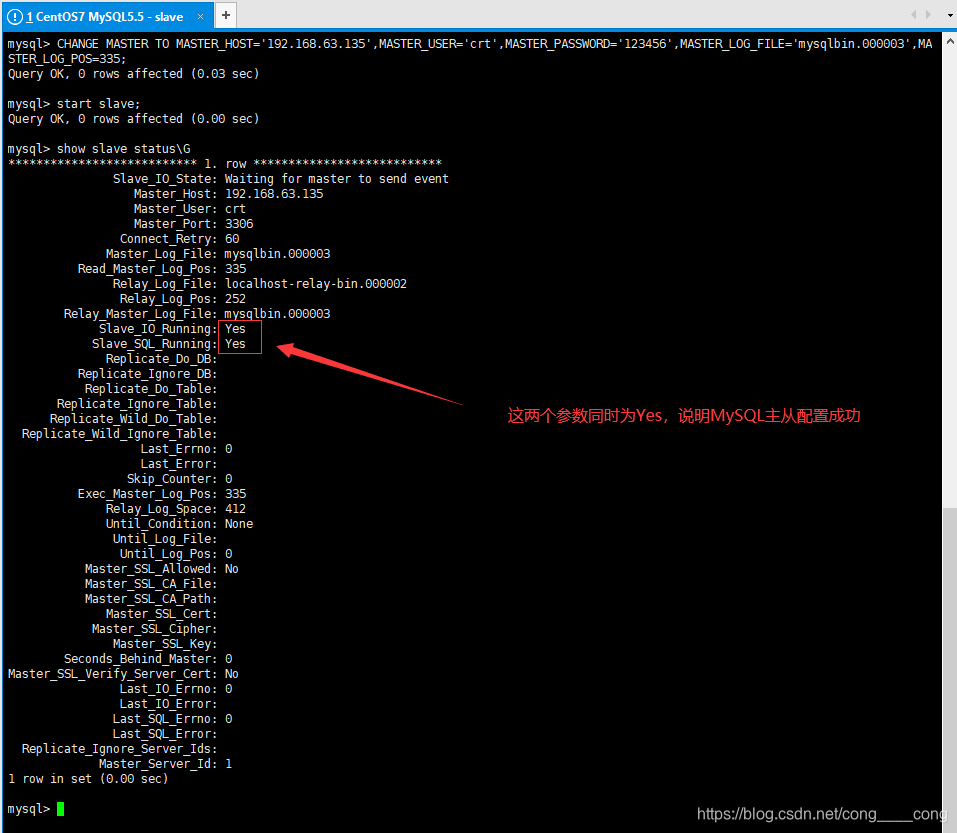Viewport: 957px width, 833px height.
Task: Click the 'Slave_SQL_Running:' label
Action: [154, 344]
